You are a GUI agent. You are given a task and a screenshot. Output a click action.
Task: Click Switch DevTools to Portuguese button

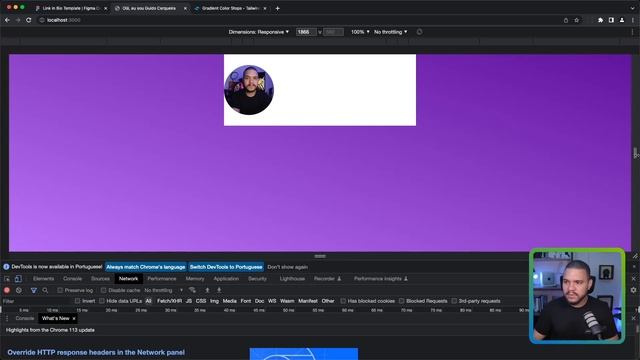point(226,267)
